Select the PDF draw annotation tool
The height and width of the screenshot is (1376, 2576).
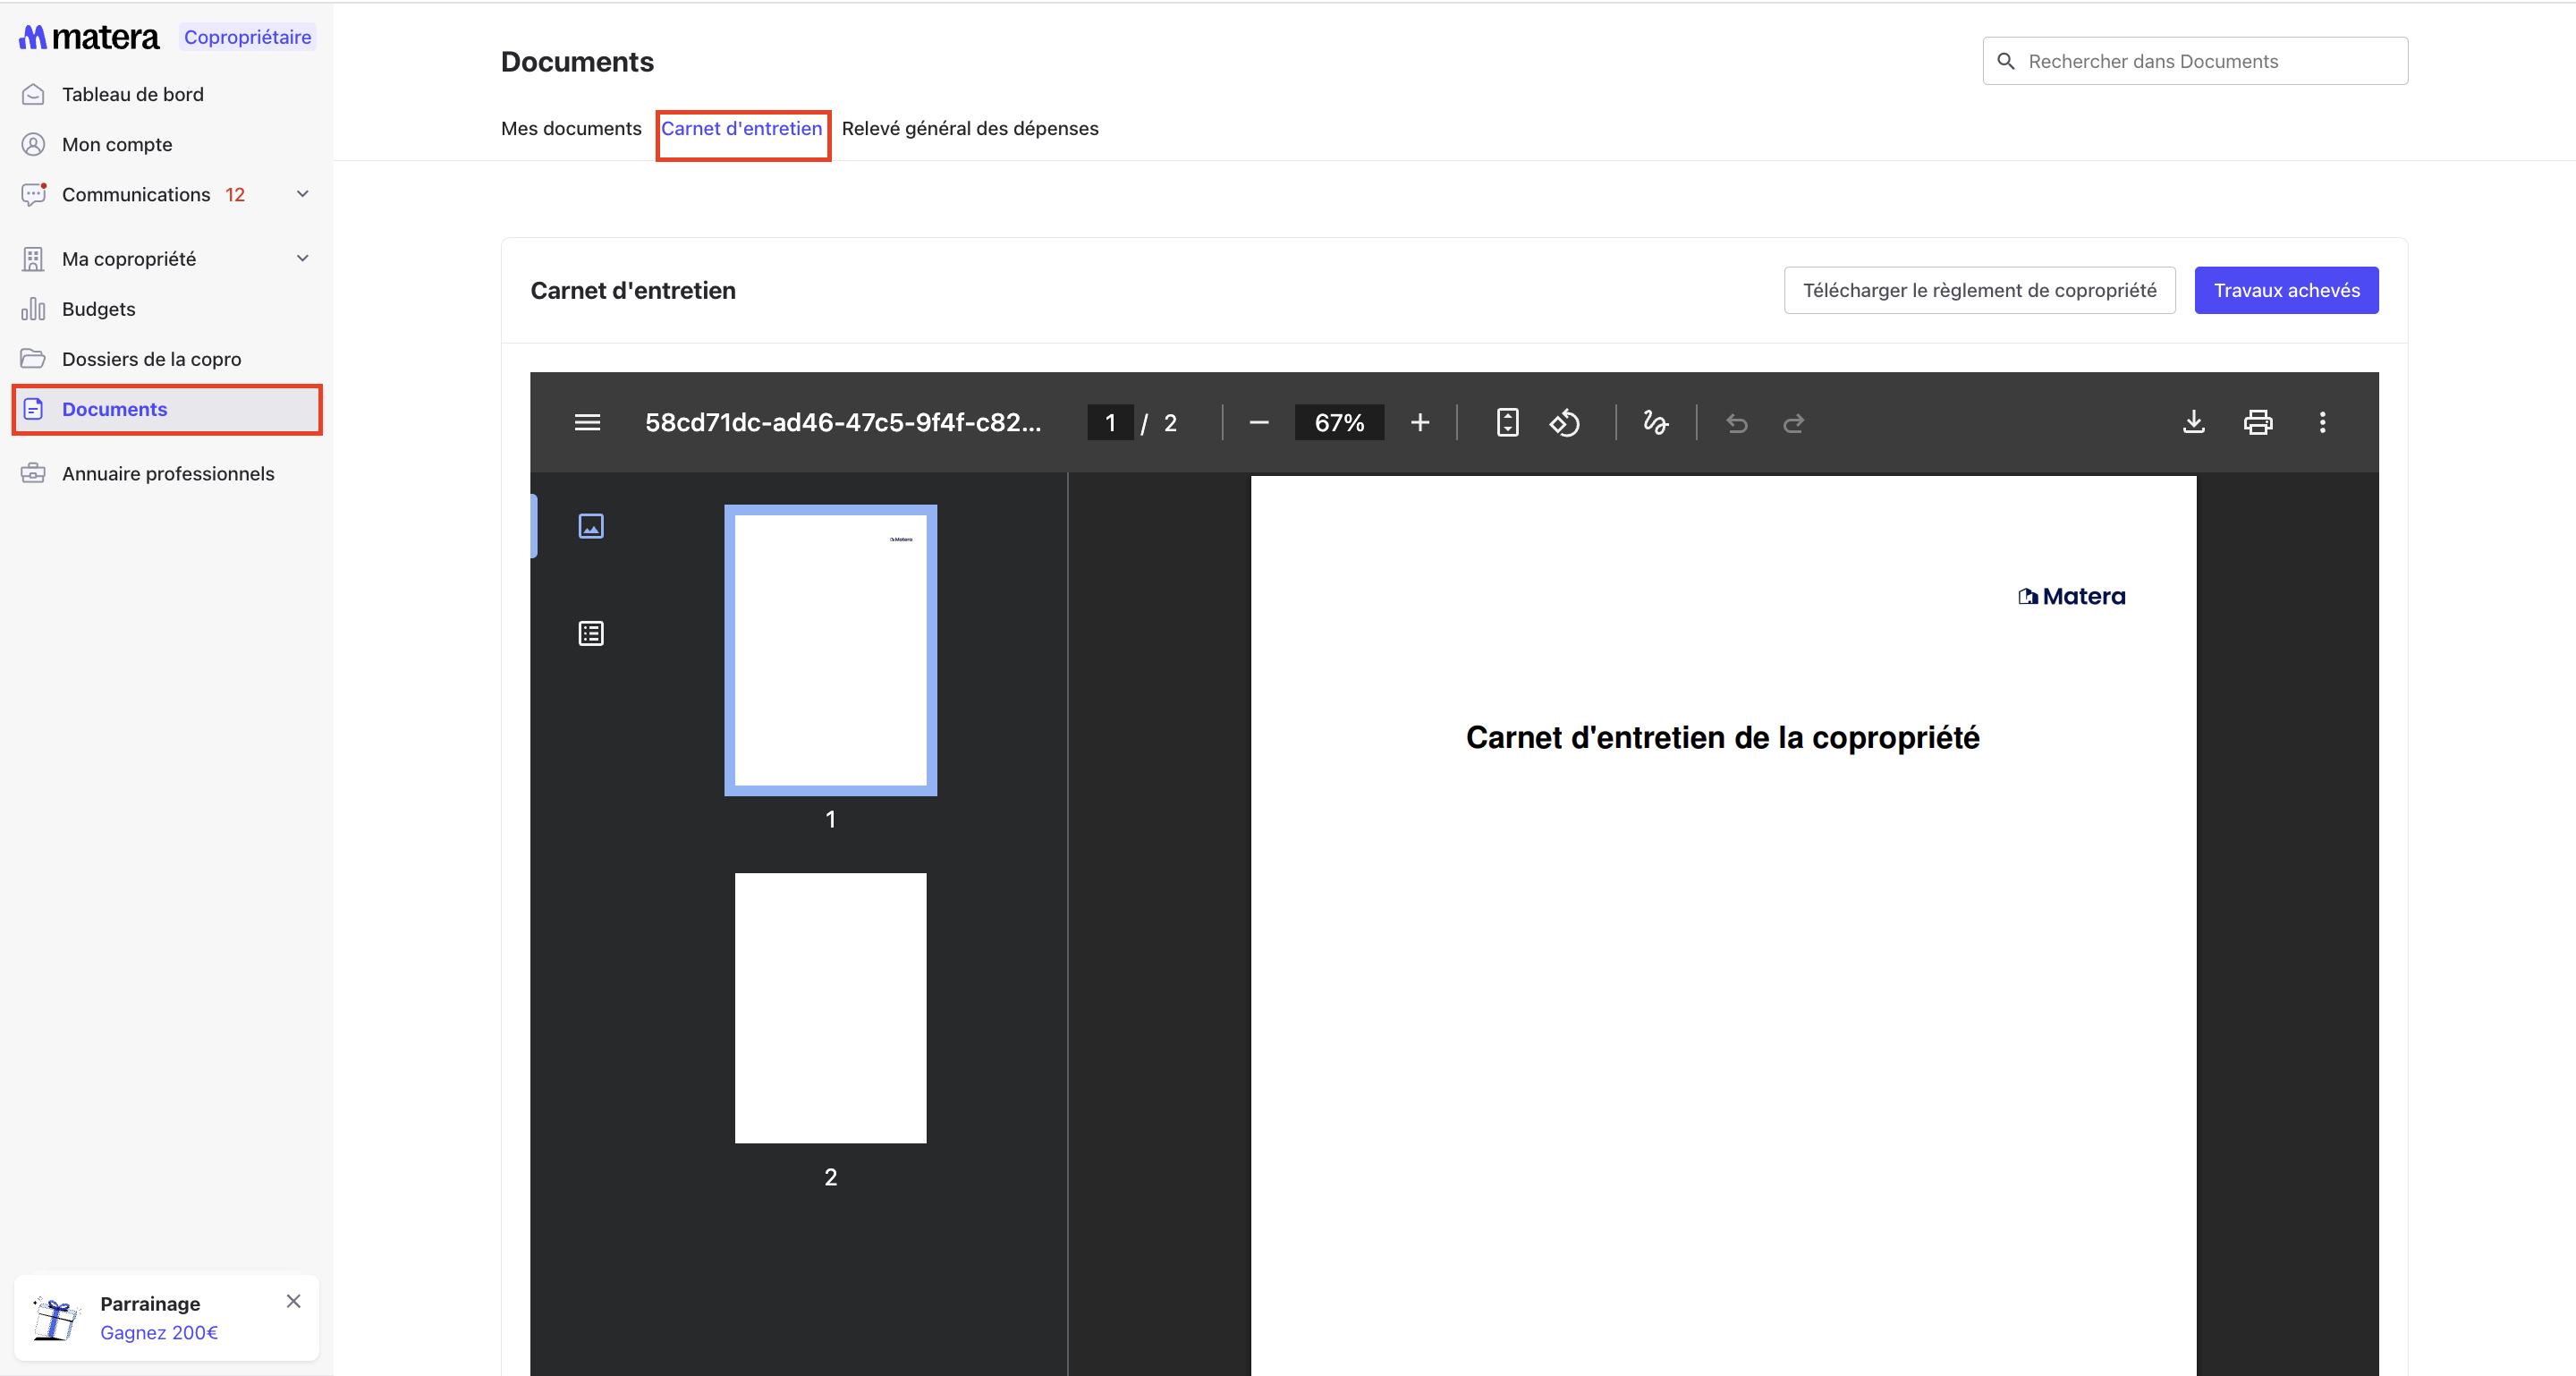1655,422
